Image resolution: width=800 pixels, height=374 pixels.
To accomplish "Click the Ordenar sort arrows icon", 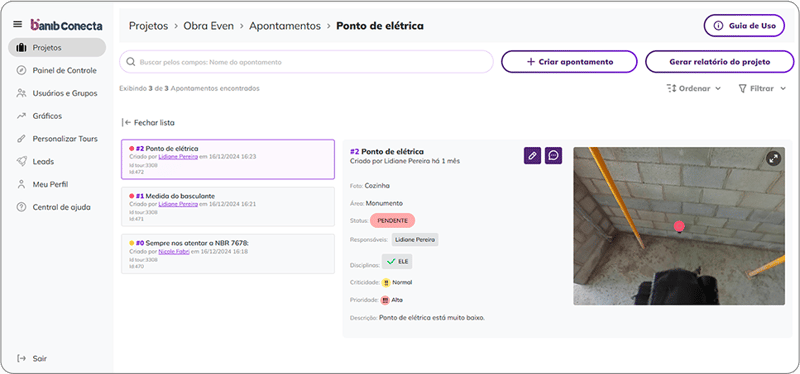I will click(x=671, y=88).
